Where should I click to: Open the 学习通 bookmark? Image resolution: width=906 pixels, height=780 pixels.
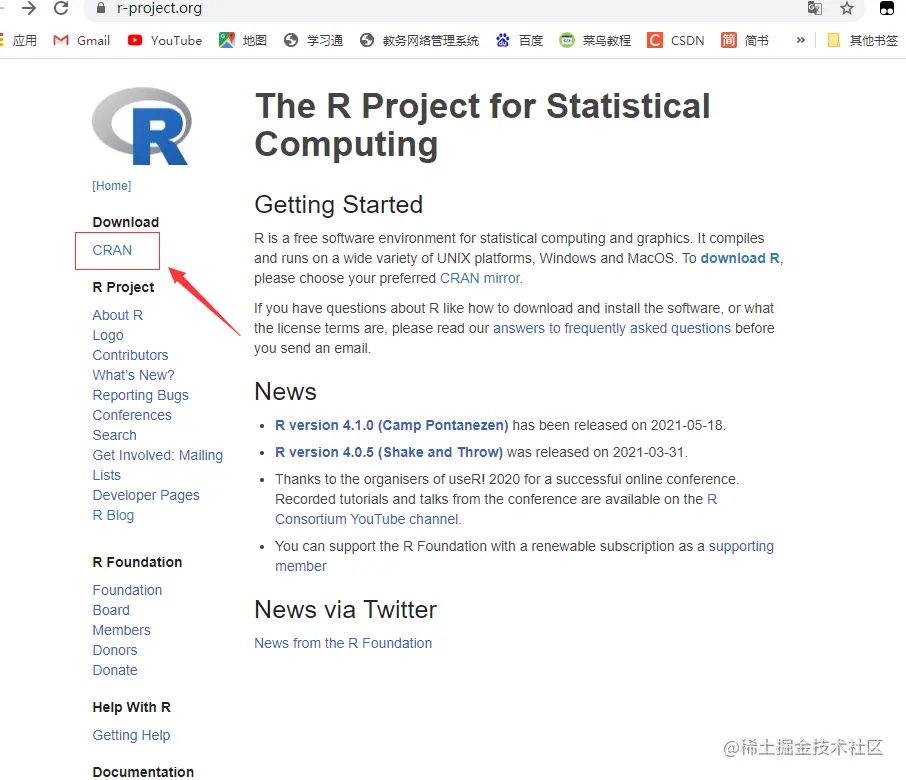click(314, 40)
